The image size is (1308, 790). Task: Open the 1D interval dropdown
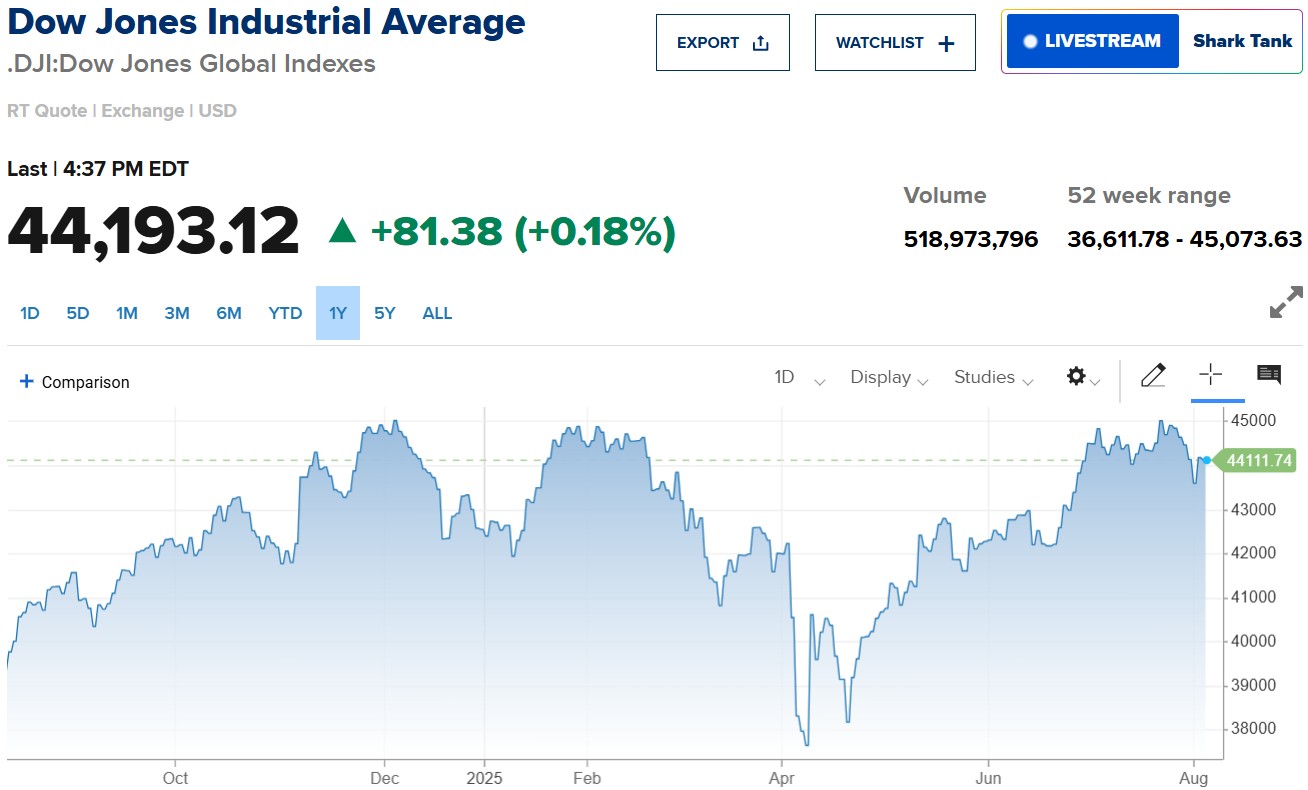(799, 377)
